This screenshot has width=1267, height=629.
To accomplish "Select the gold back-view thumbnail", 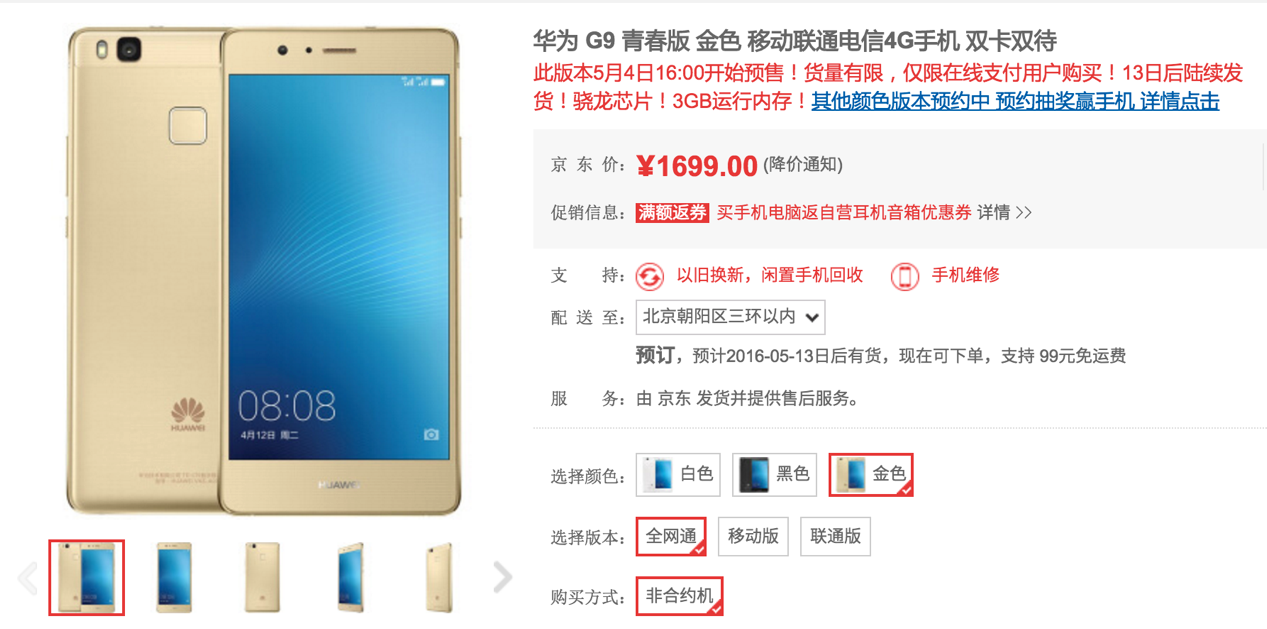I will [263, 577].
